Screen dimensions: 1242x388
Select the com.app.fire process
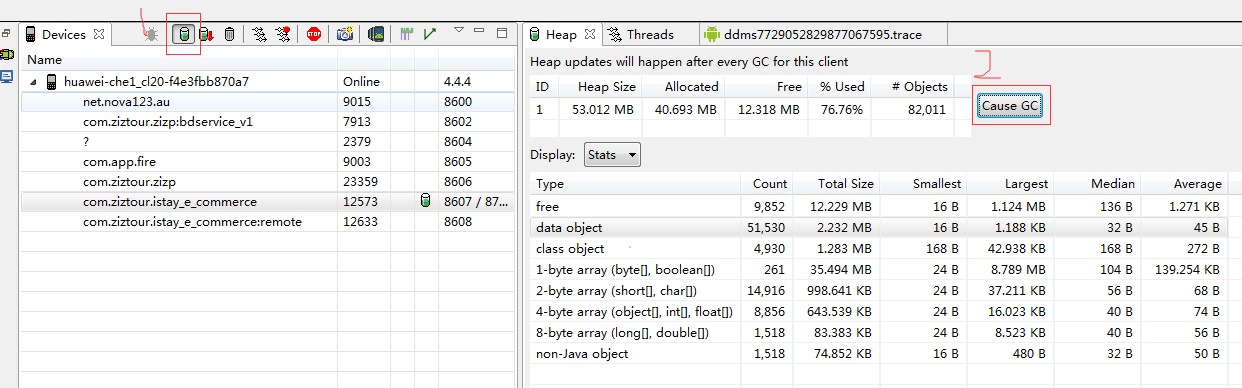(x=269, y=161)
